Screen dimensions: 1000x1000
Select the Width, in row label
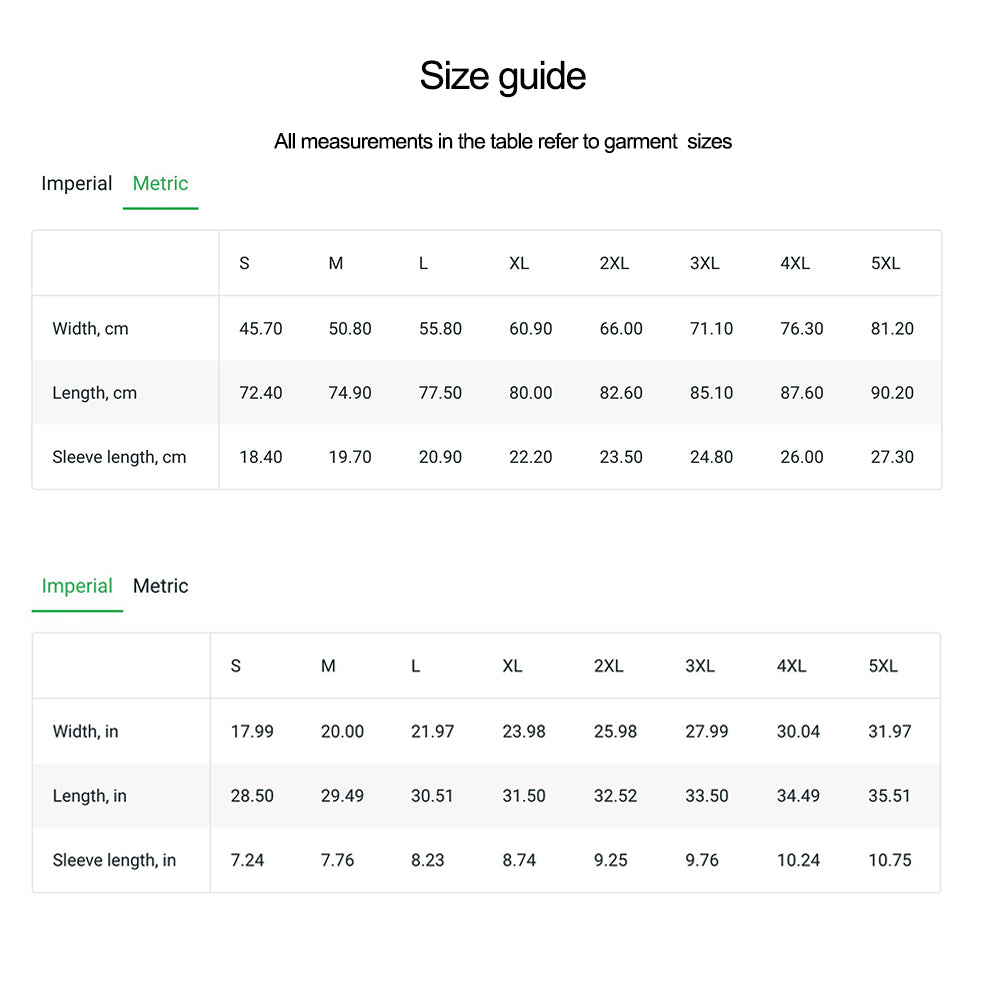tap(85, 732)
